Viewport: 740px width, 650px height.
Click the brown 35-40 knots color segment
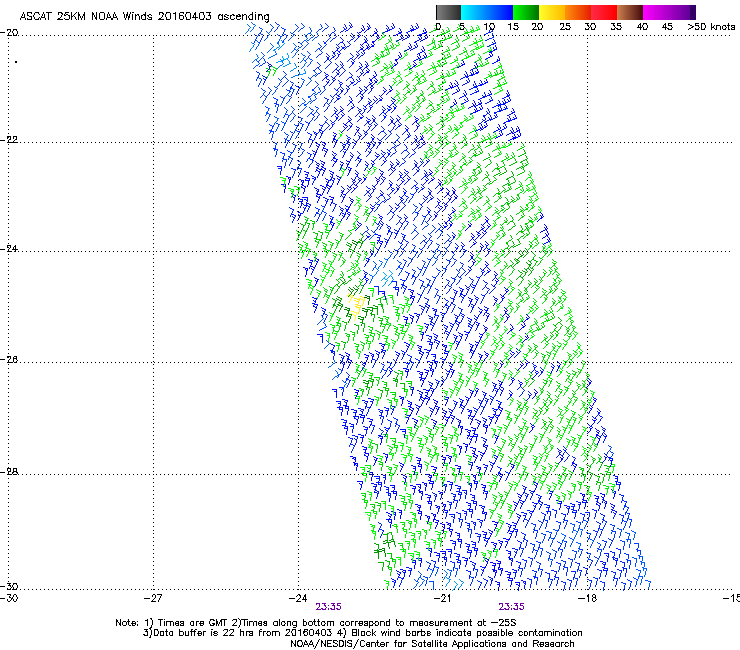coord(630,12)
